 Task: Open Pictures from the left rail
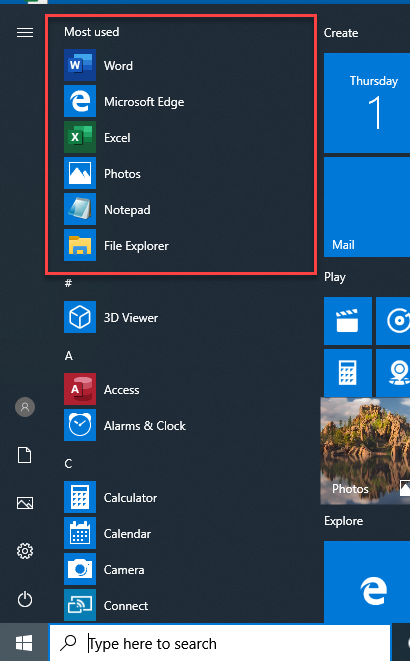(25, 503)
